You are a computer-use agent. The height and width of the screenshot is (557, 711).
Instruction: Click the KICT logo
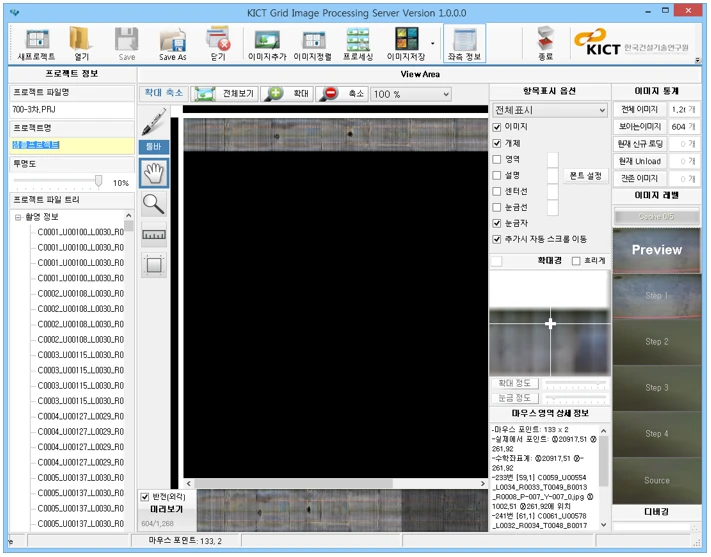coord(631,43)
